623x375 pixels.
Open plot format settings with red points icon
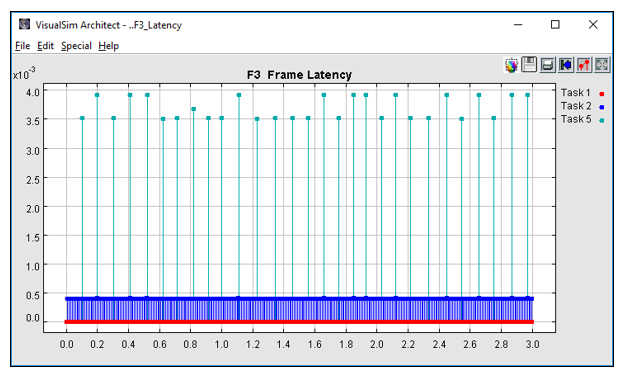[x=584, y=65]
